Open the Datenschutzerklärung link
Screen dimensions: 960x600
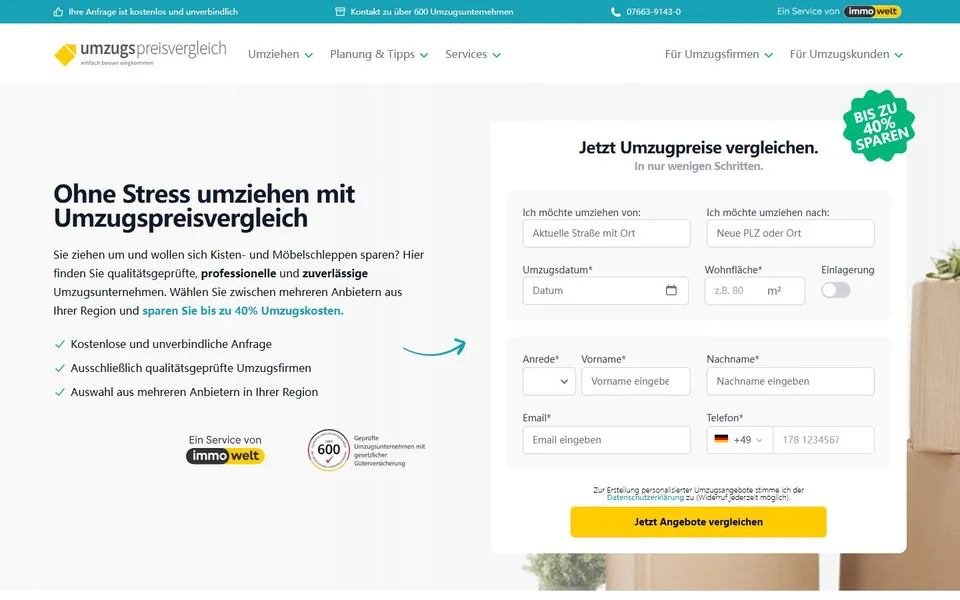[x=645, y=498]
